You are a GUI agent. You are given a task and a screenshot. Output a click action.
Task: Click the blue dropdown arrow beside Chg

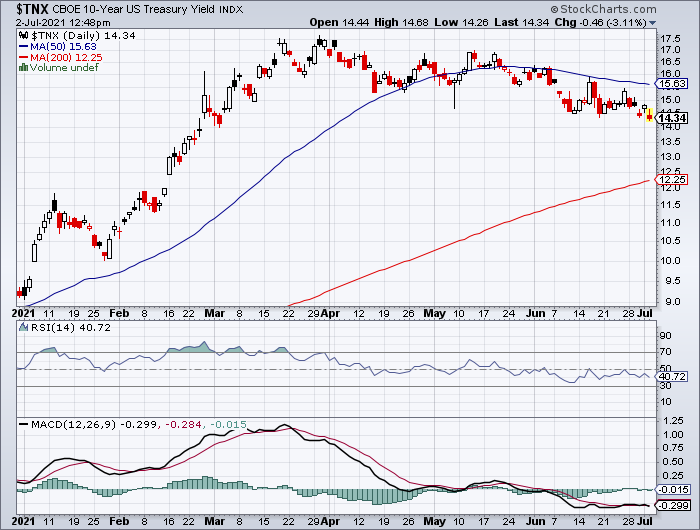click(x=652, y=23)
